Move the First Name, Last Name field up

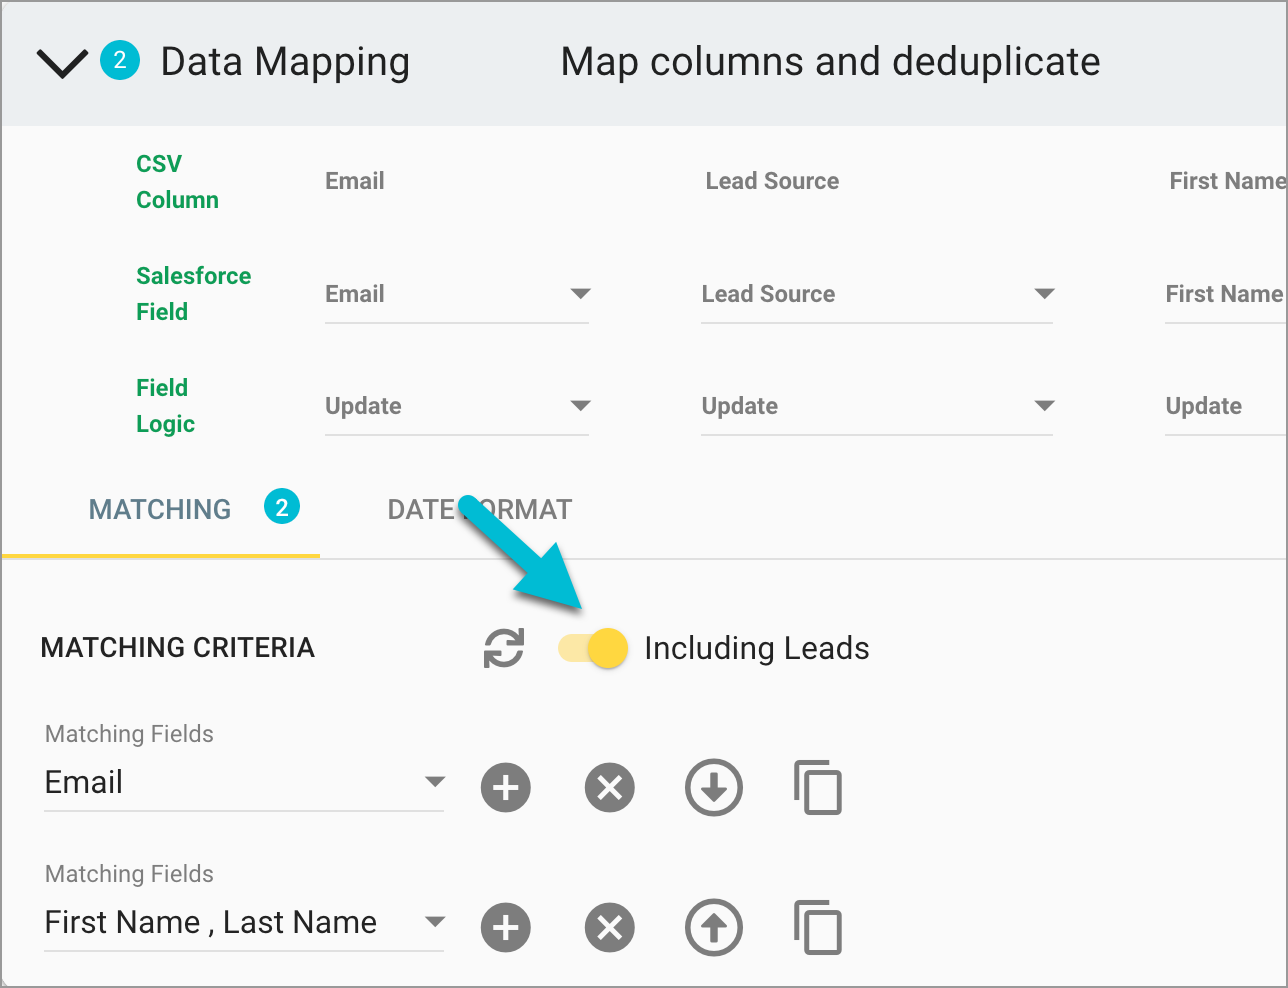pyautogui.click(x=713, y=927)
